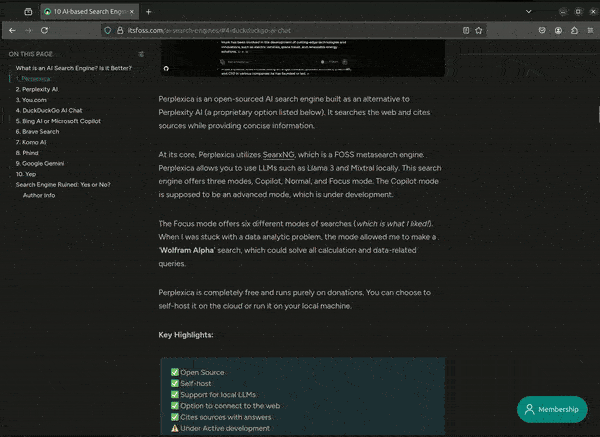Jump to 5. Bing AI or Microsoft Copilot

[58, 121]
